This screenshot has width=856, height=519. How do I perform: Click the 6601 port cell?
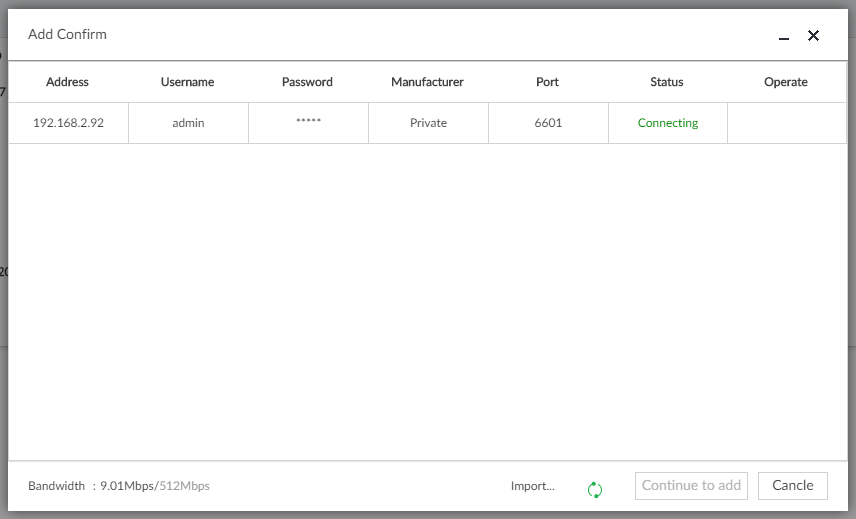pyautogui.click(x=548, y=123)
